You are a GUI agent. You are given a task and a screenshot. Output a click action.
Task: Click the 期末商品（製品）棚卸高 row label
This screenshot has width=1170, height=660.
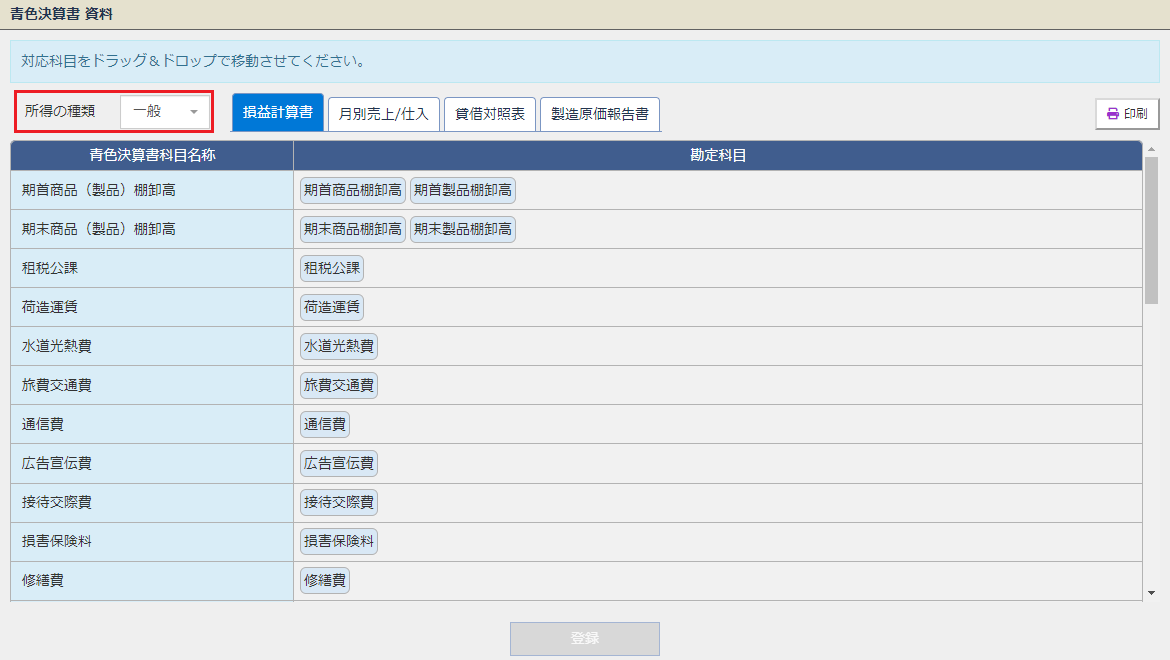[98, 229]
